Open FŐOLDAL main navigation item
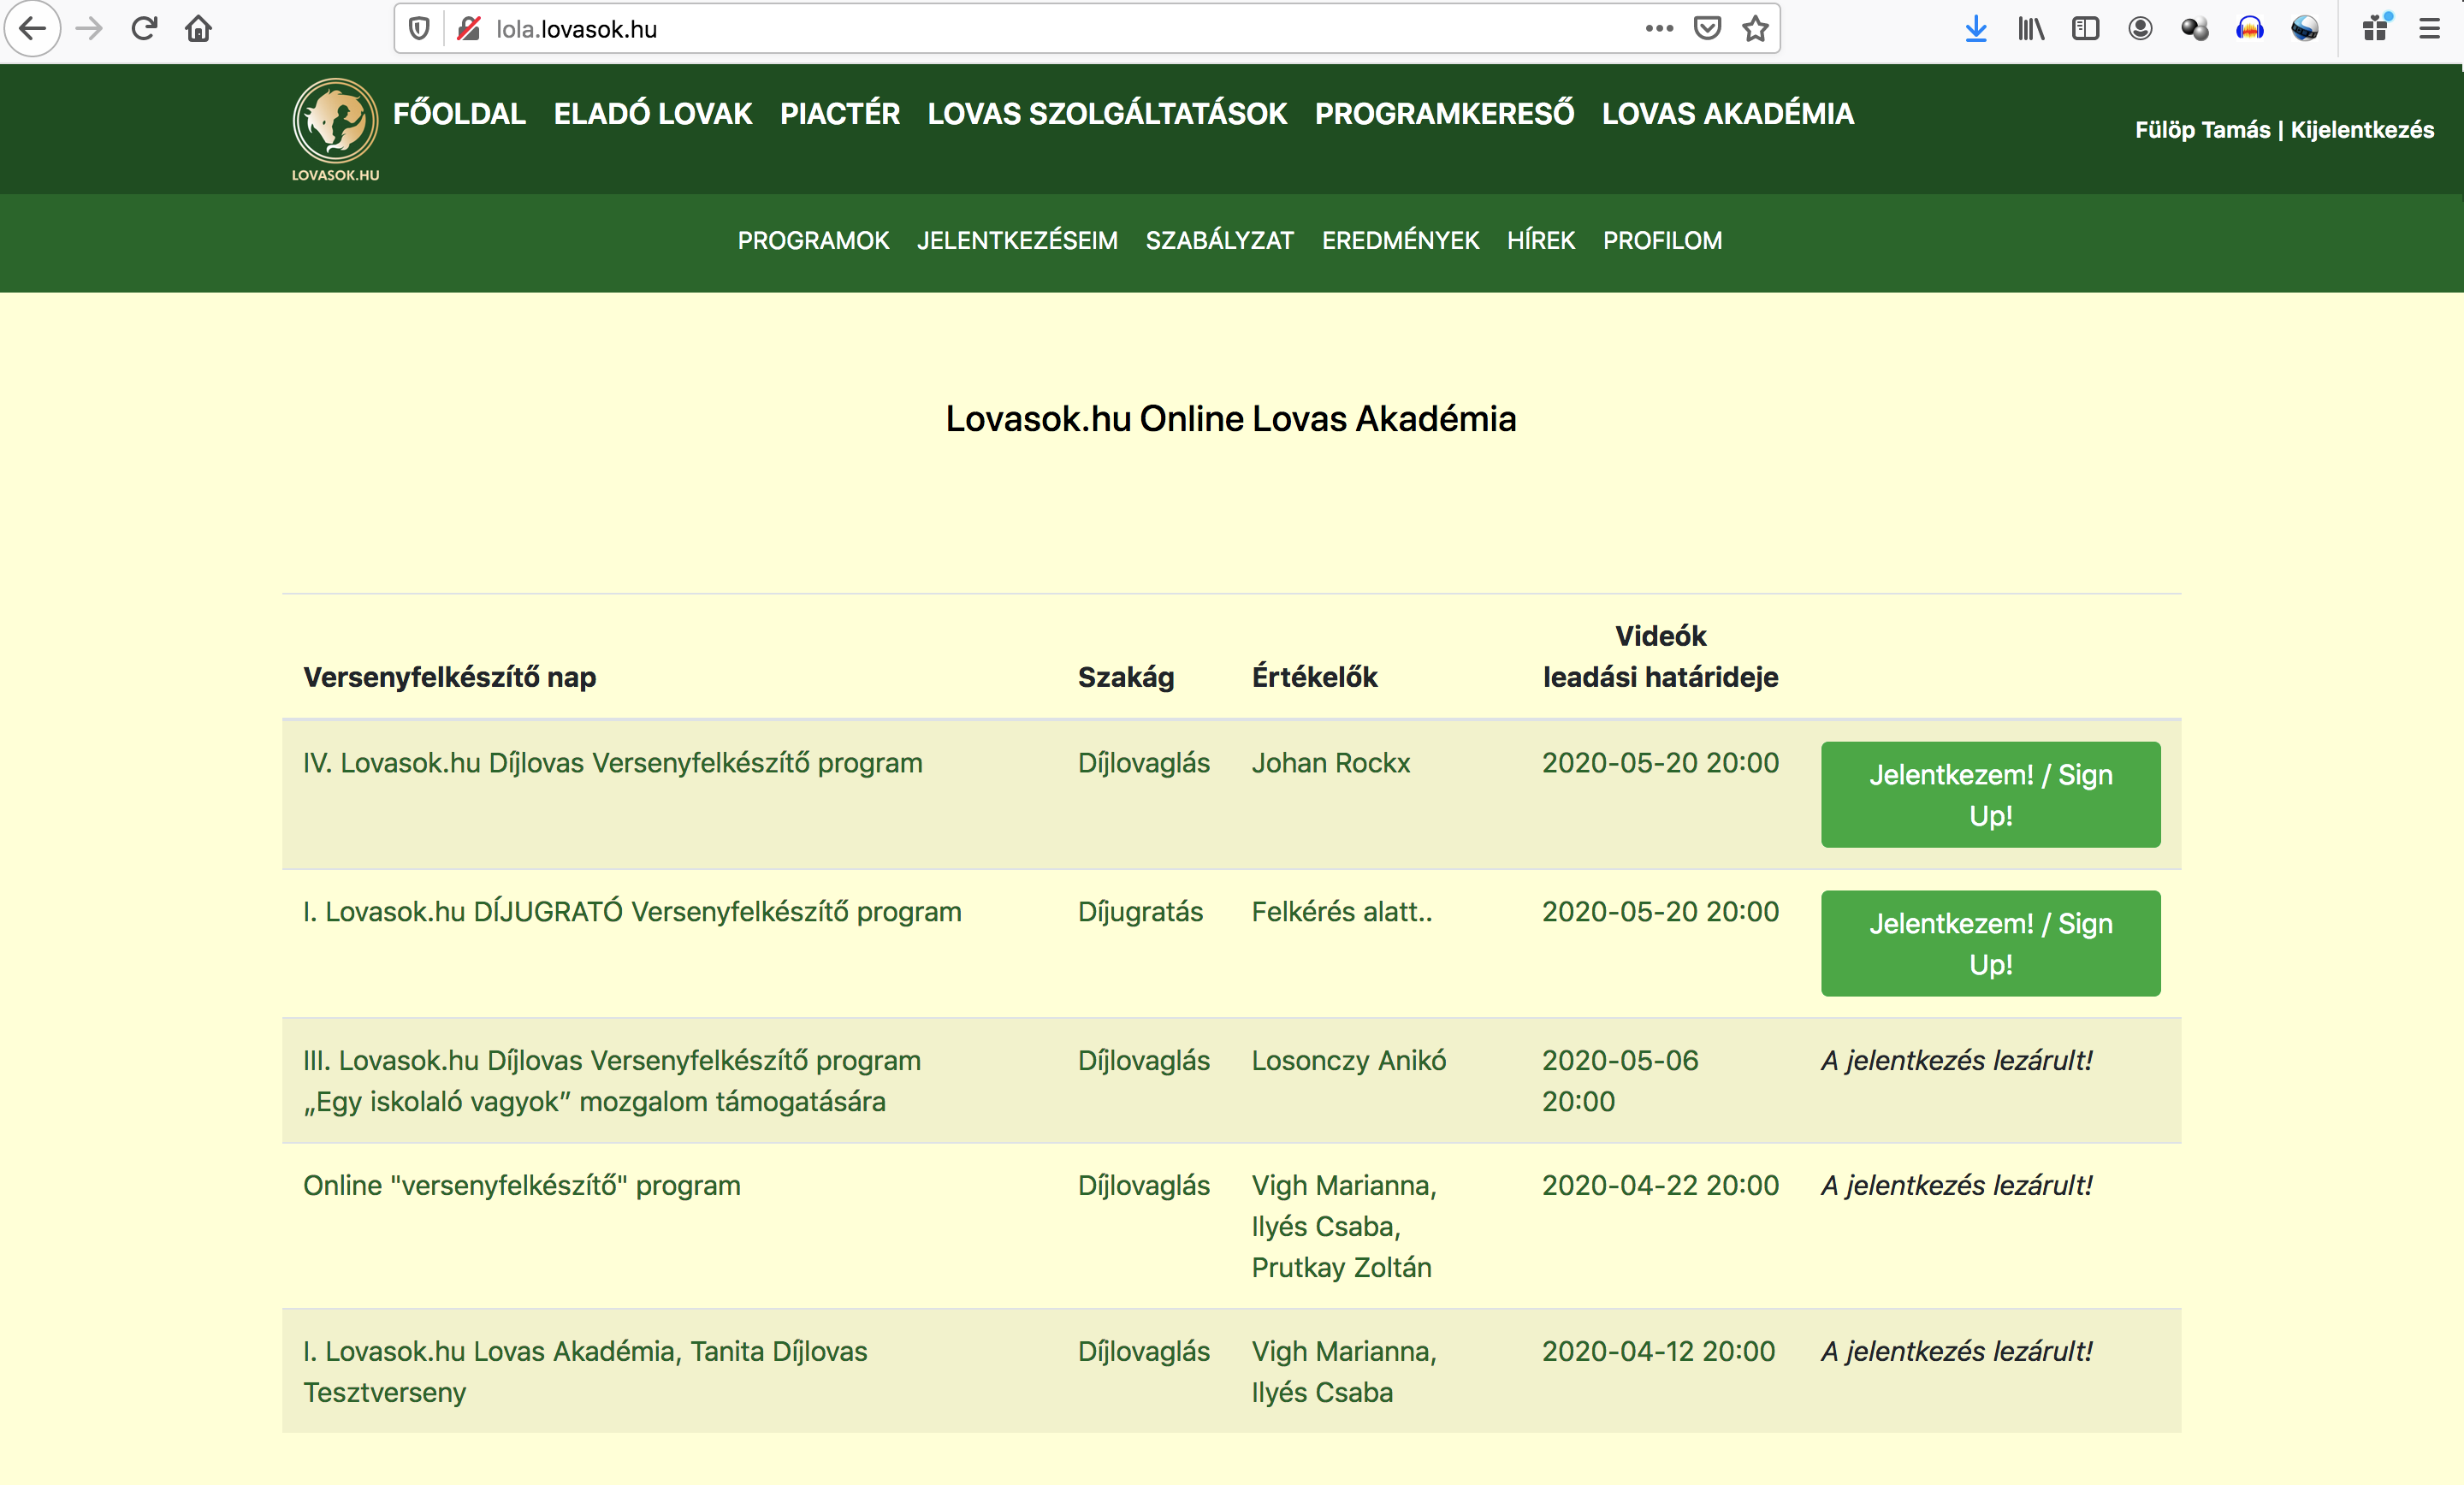The image size is (2464, 1485). pyautogui.click(x=459, y=114)
